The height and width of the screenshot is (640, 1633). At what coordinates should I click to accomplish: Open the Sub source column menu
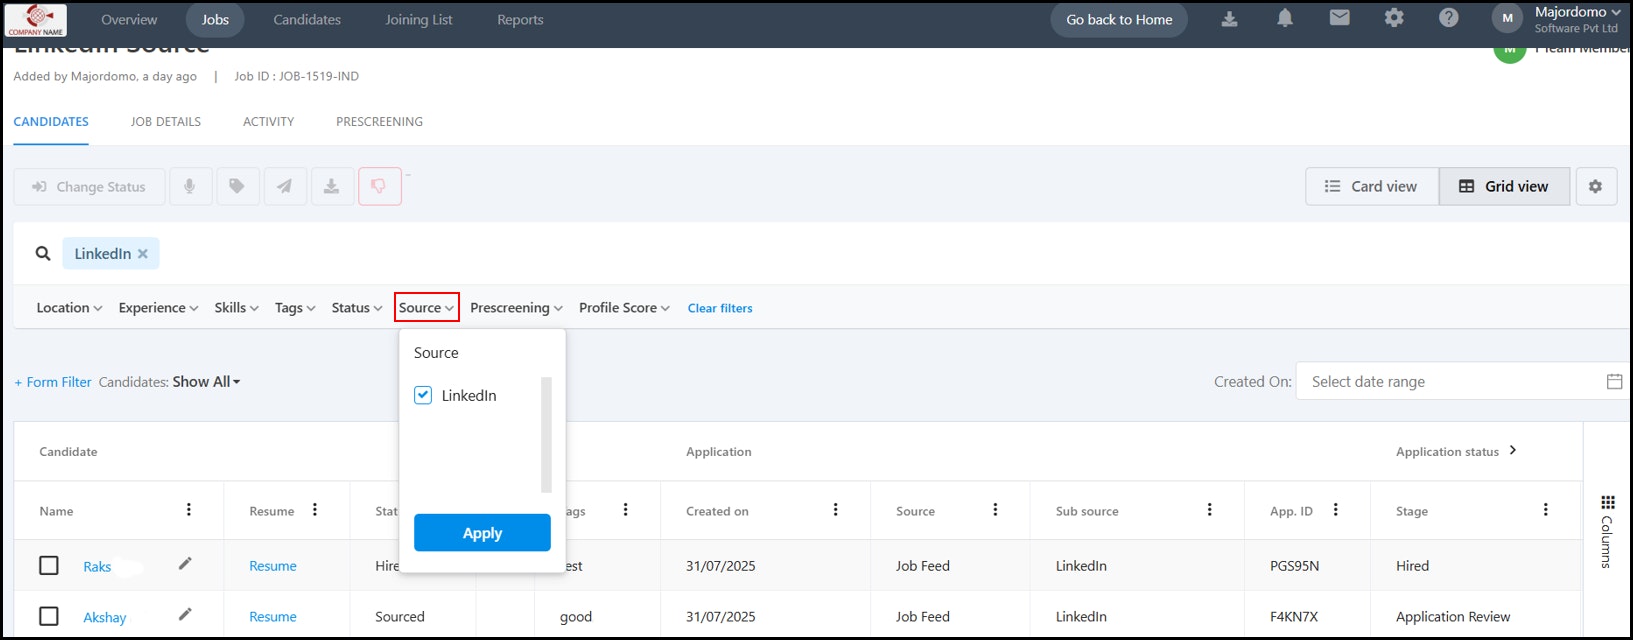(x=1210, y=510)
